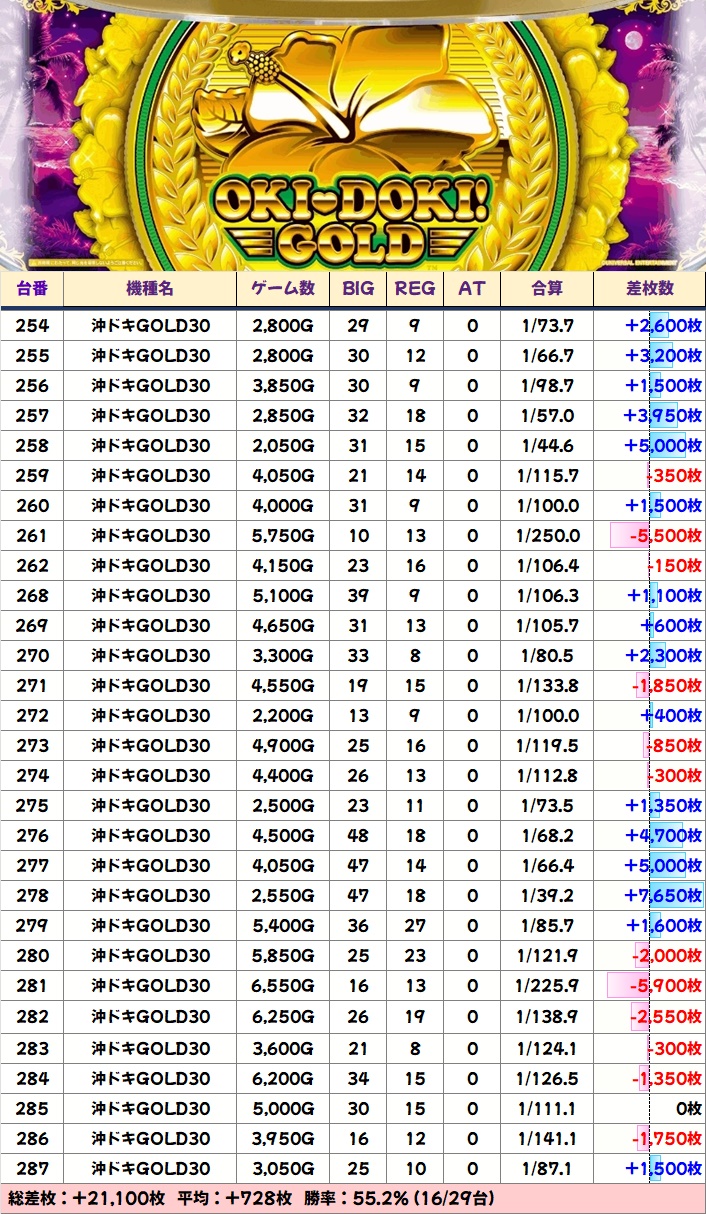This screenshot has height=1214, width=706.
Task: Click the 勝率：55.2% (16/29台) summary text
Action: (x=399, y=1198)
